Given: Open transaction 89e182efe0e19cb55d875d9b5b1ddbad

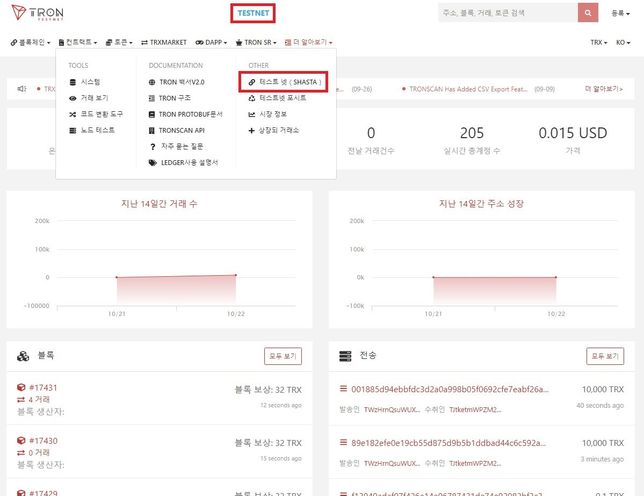Looking at the screenshot, I should tap(448, 443).
